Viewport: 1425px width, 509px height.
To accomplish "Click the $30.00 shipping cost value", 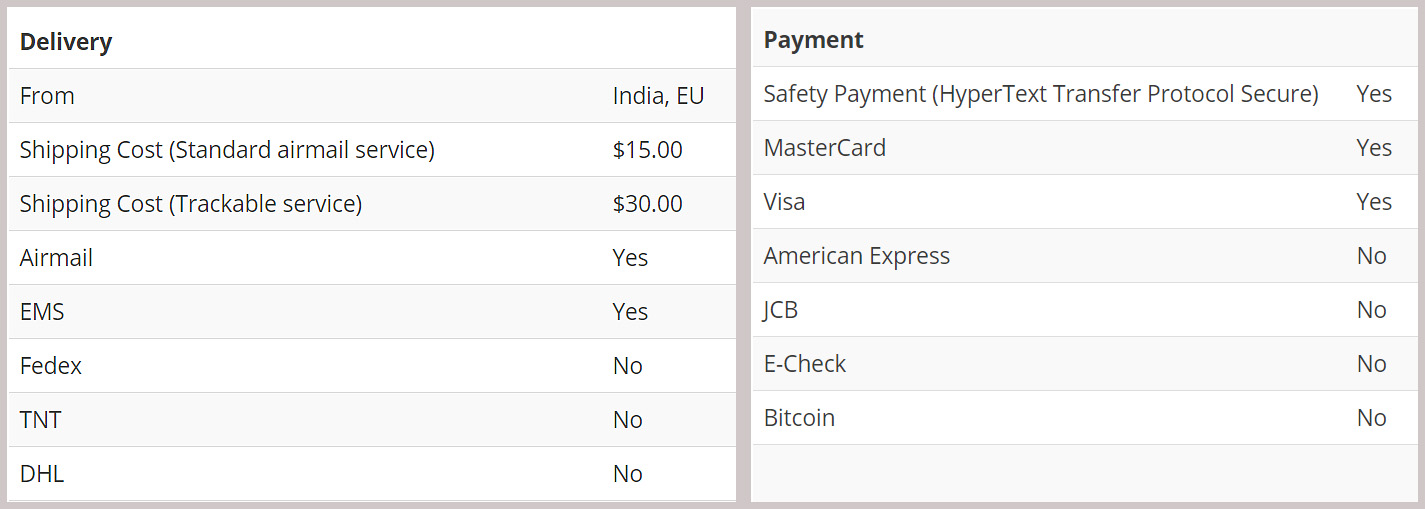I will [647, 204].
